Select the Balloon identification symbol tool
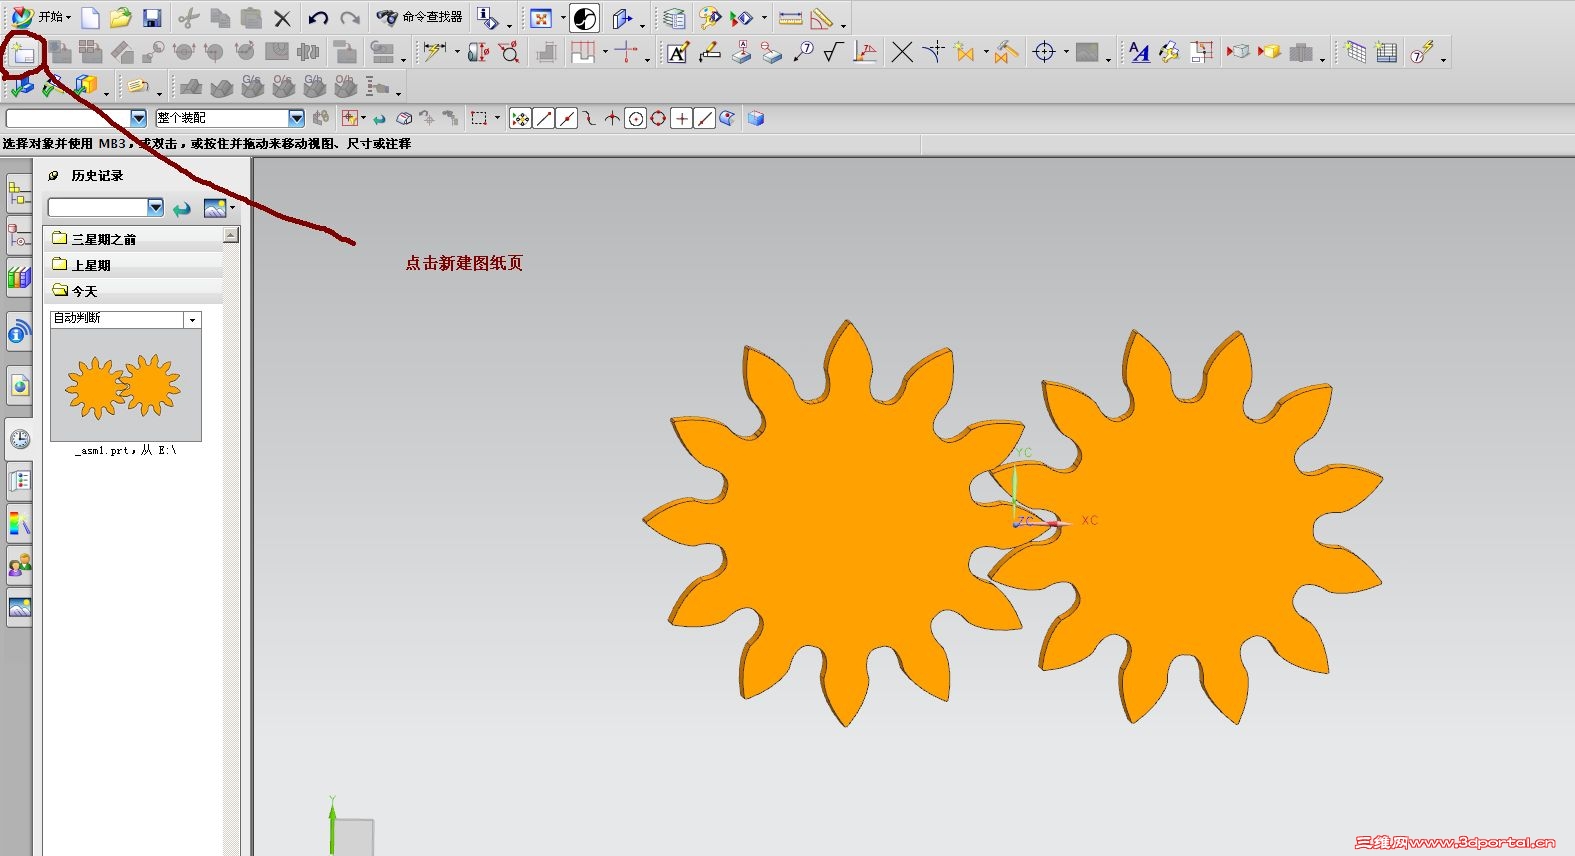The image size is (1575, 856). (x=803, y=52)
